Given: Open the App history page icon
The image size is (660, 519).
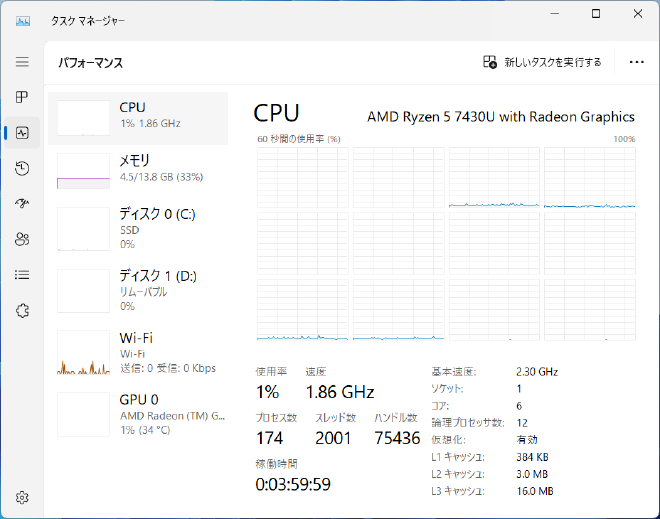Looking at the screenshot, I should 22,168.
